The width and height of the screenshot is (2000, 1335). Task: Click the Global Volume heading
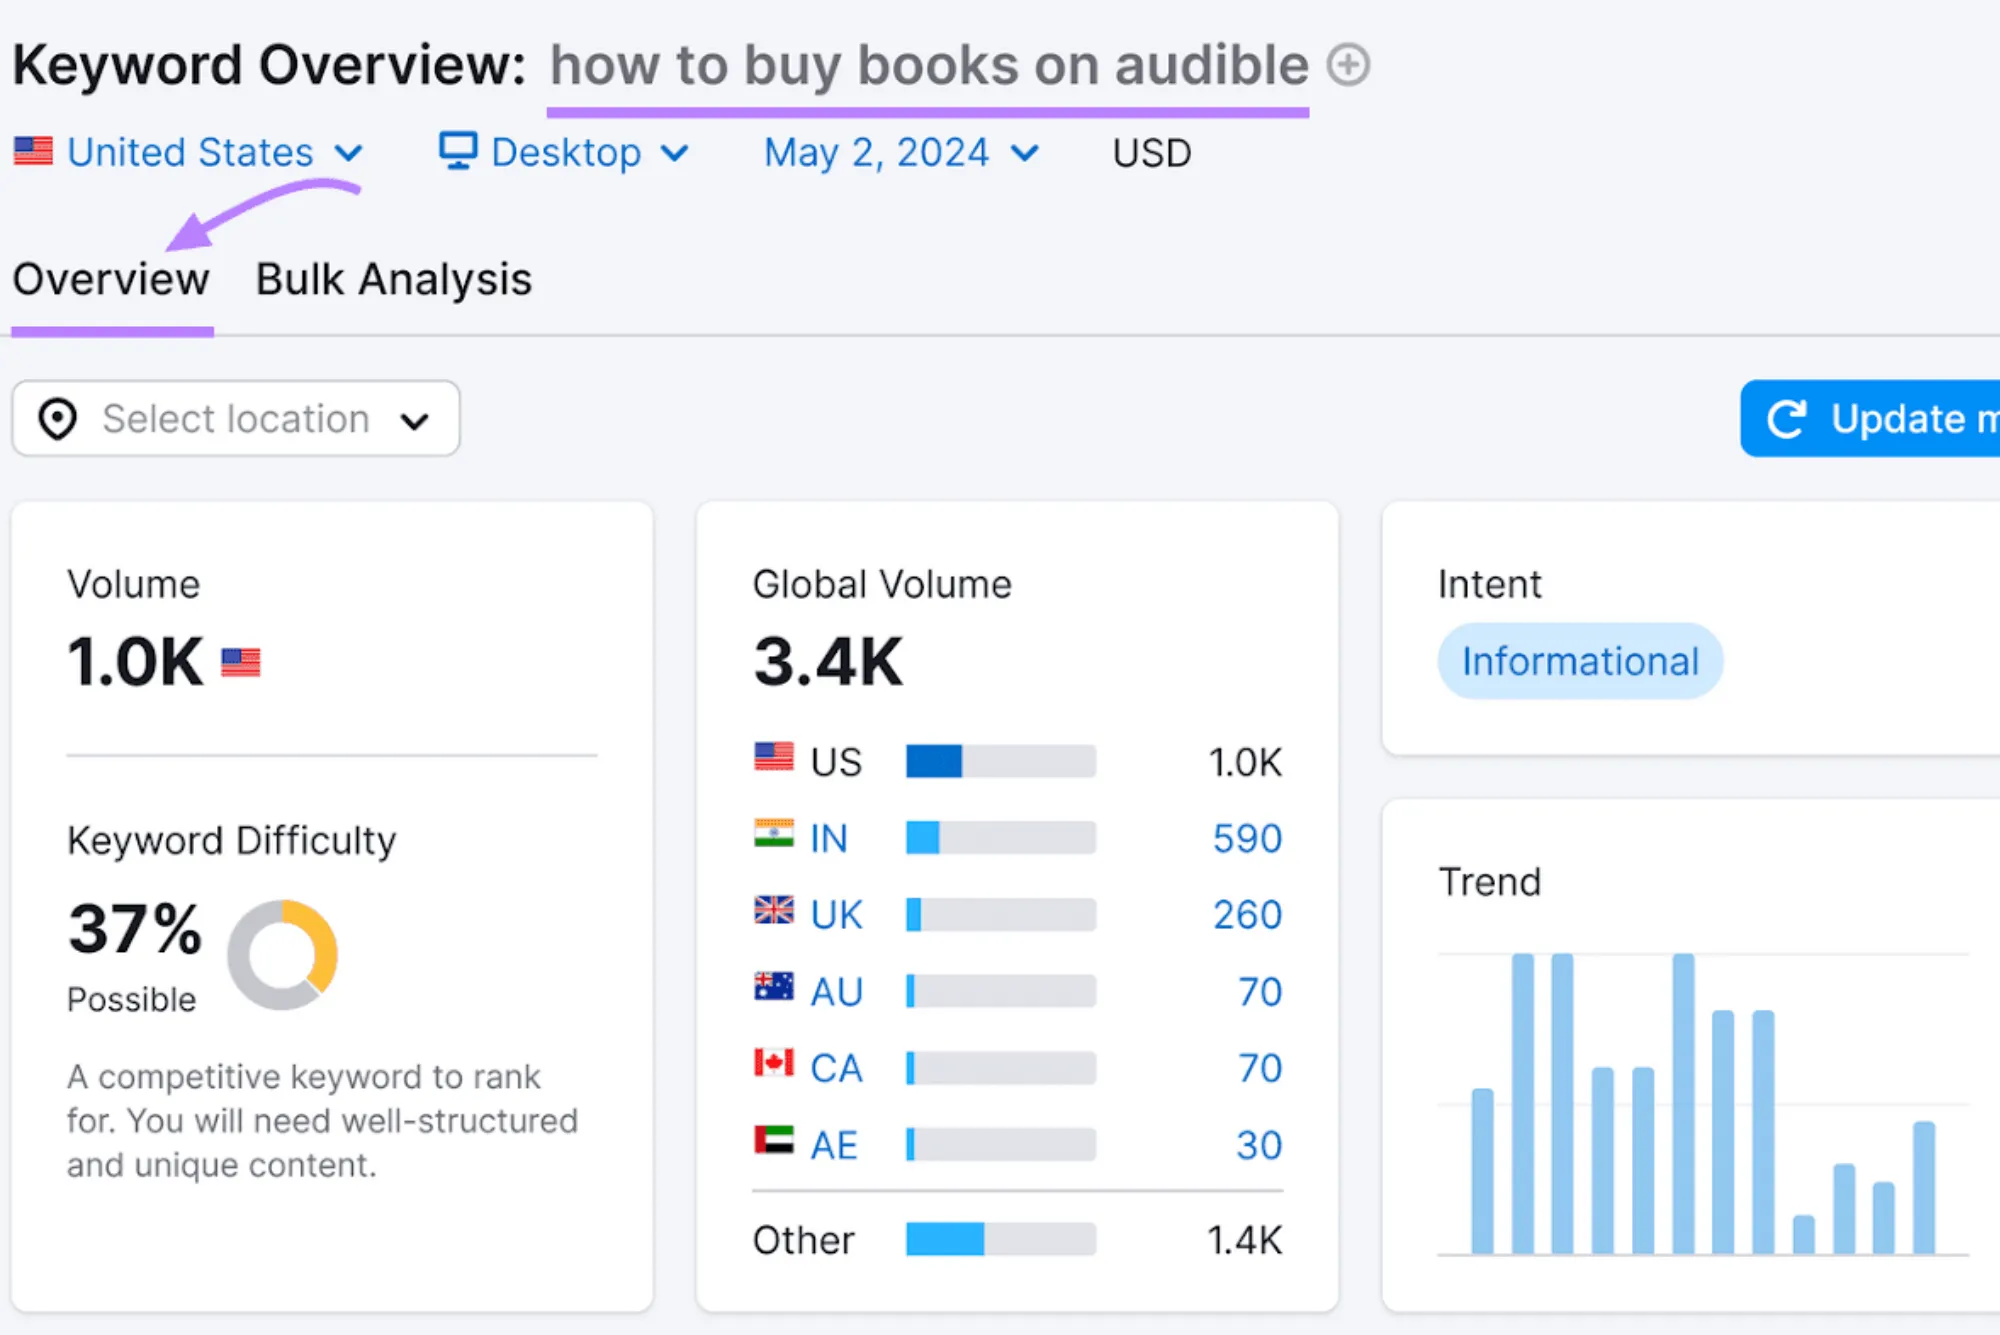click(x=882, y=584)
